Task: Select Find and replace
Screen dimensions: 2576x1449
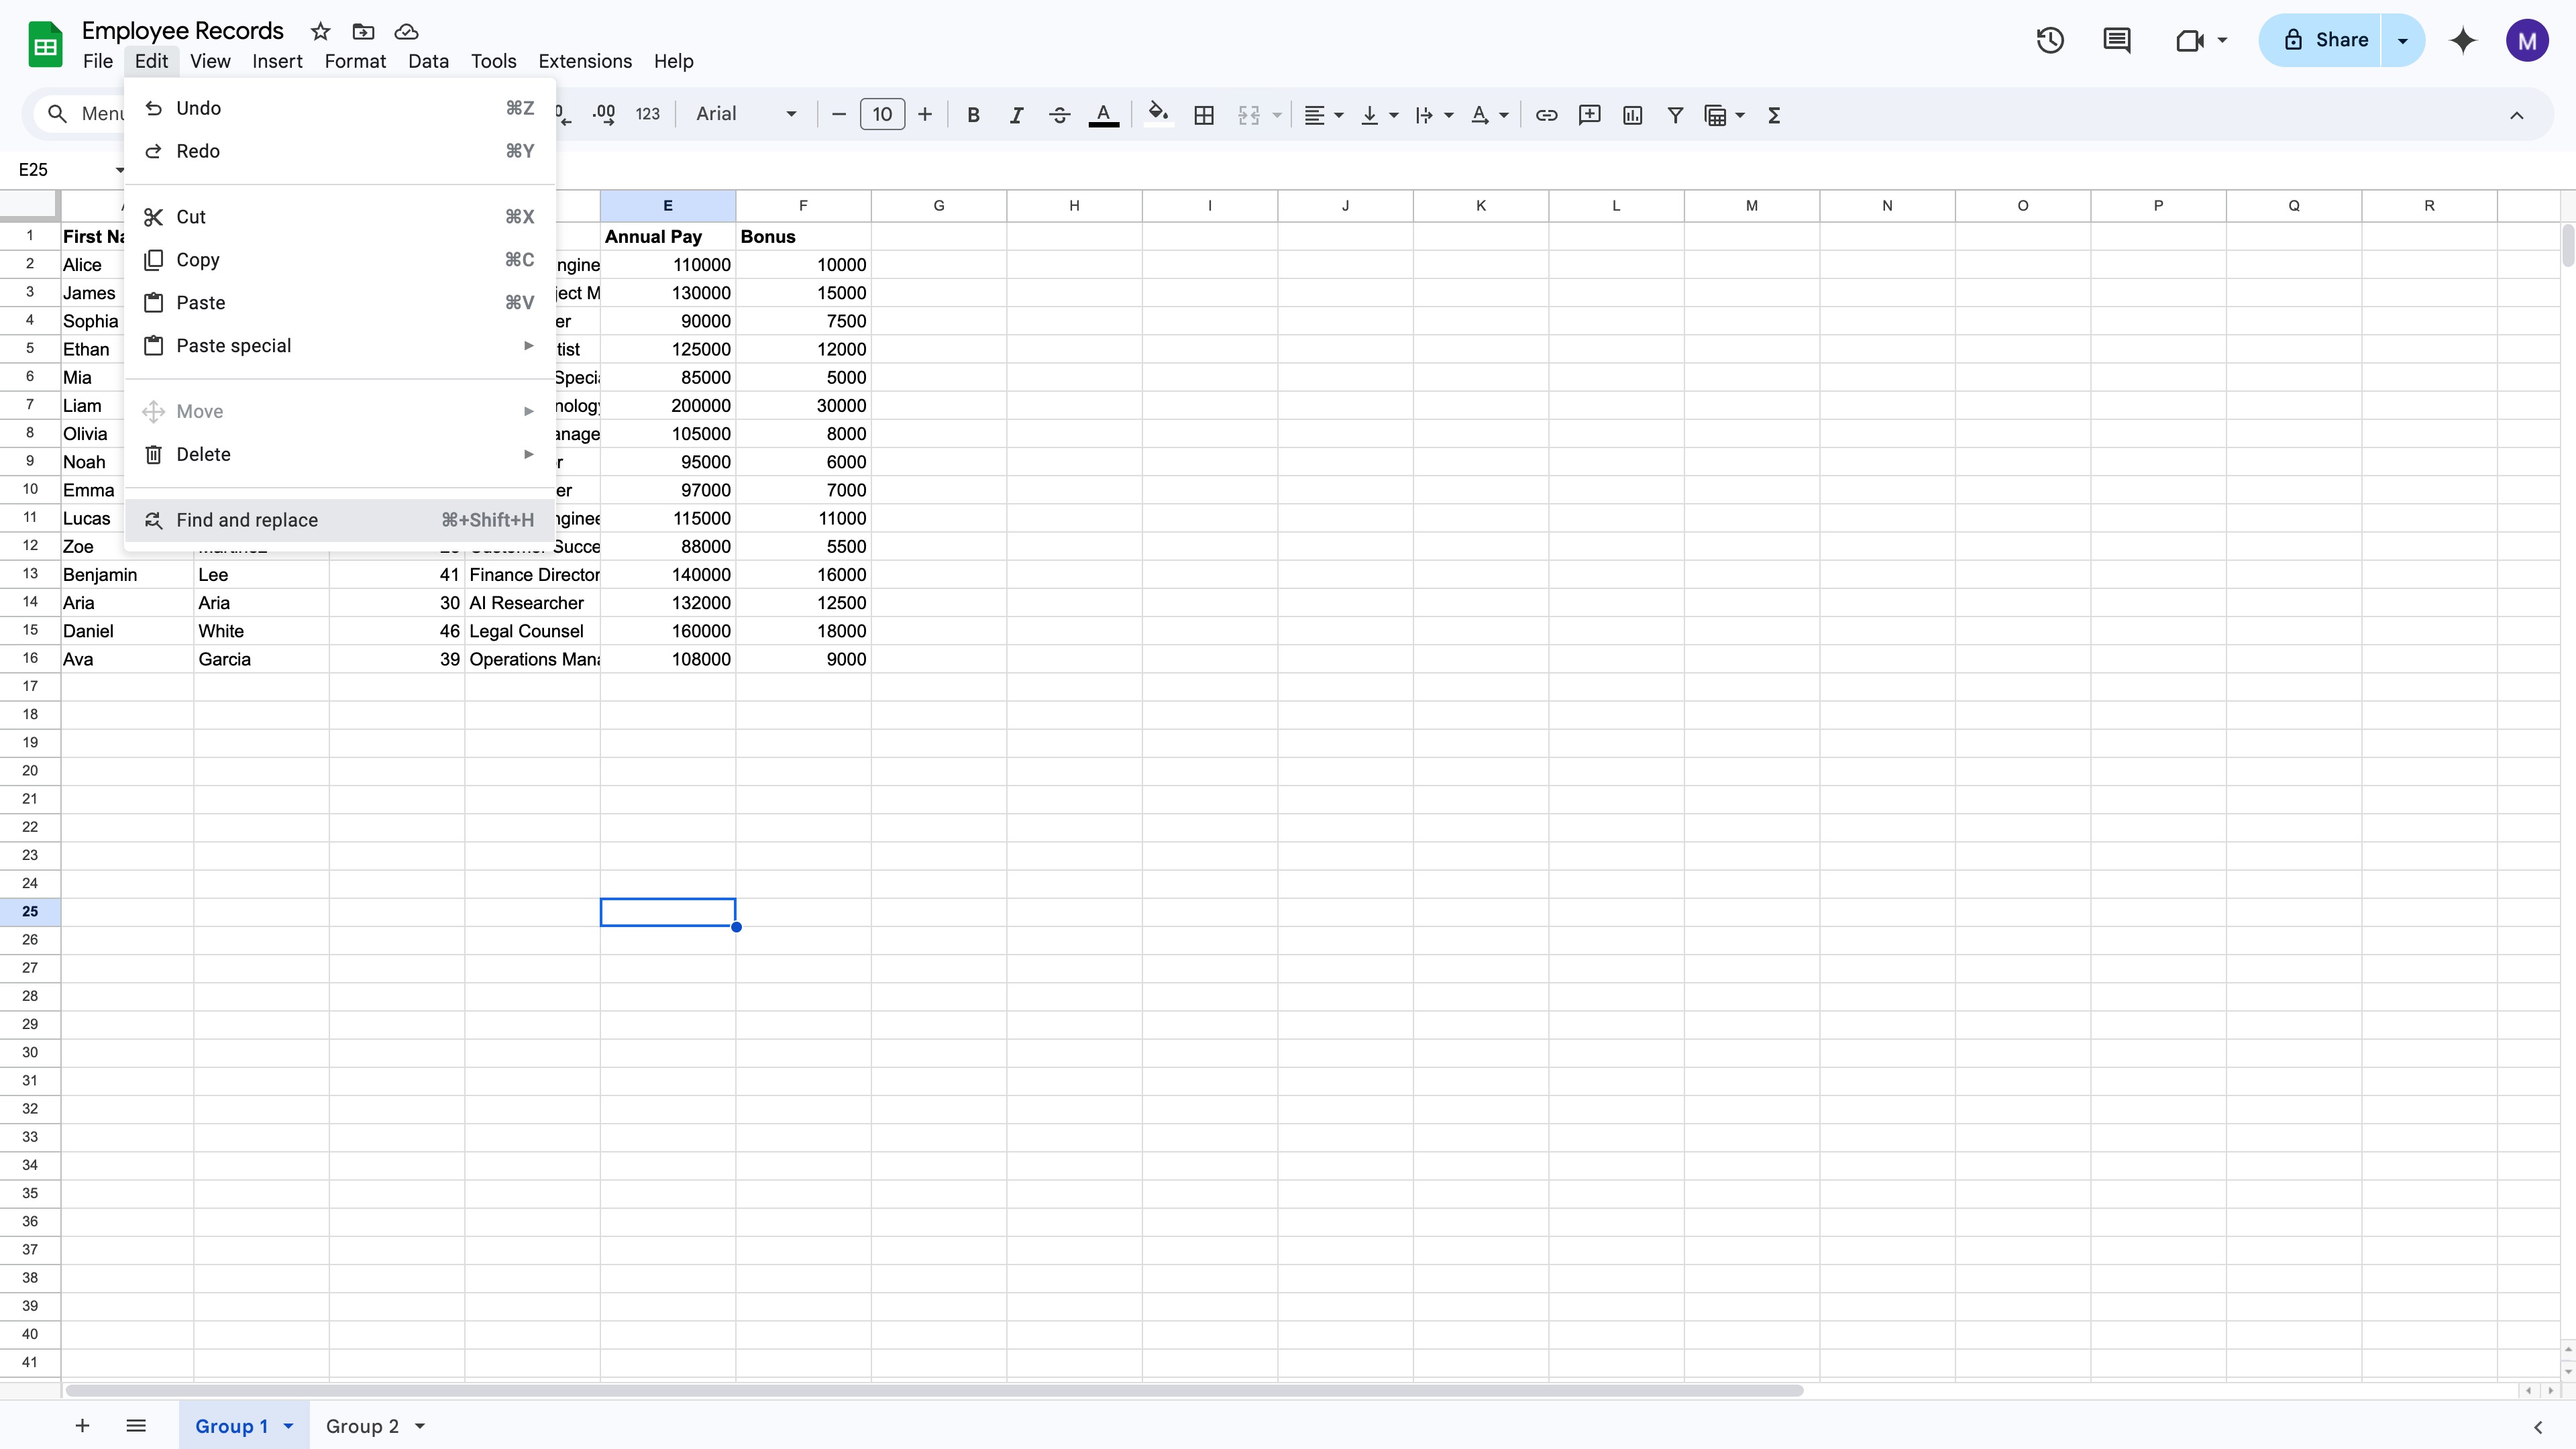Action: [339, 520]
